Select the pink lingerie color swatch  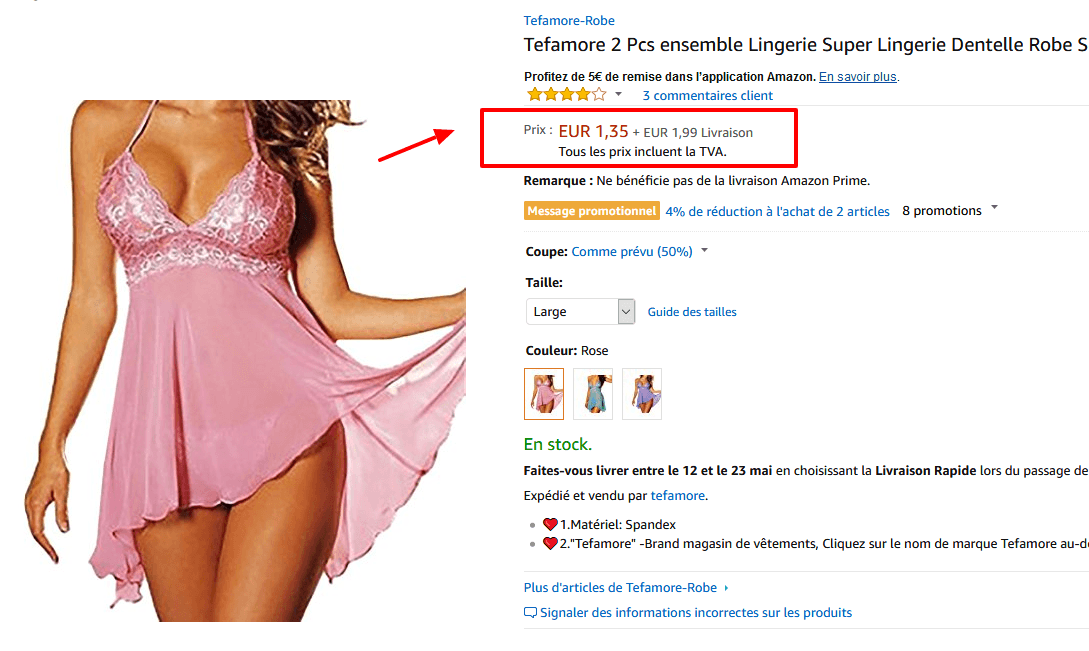tap(543, 394)
